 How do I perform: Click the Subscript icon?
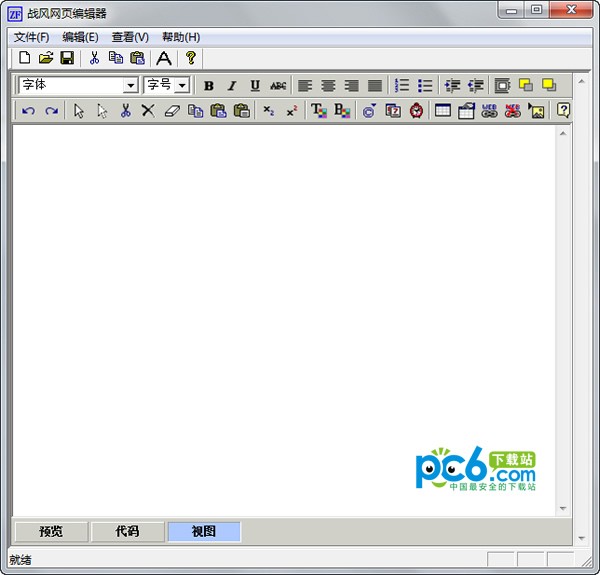[x=268, y=111]
